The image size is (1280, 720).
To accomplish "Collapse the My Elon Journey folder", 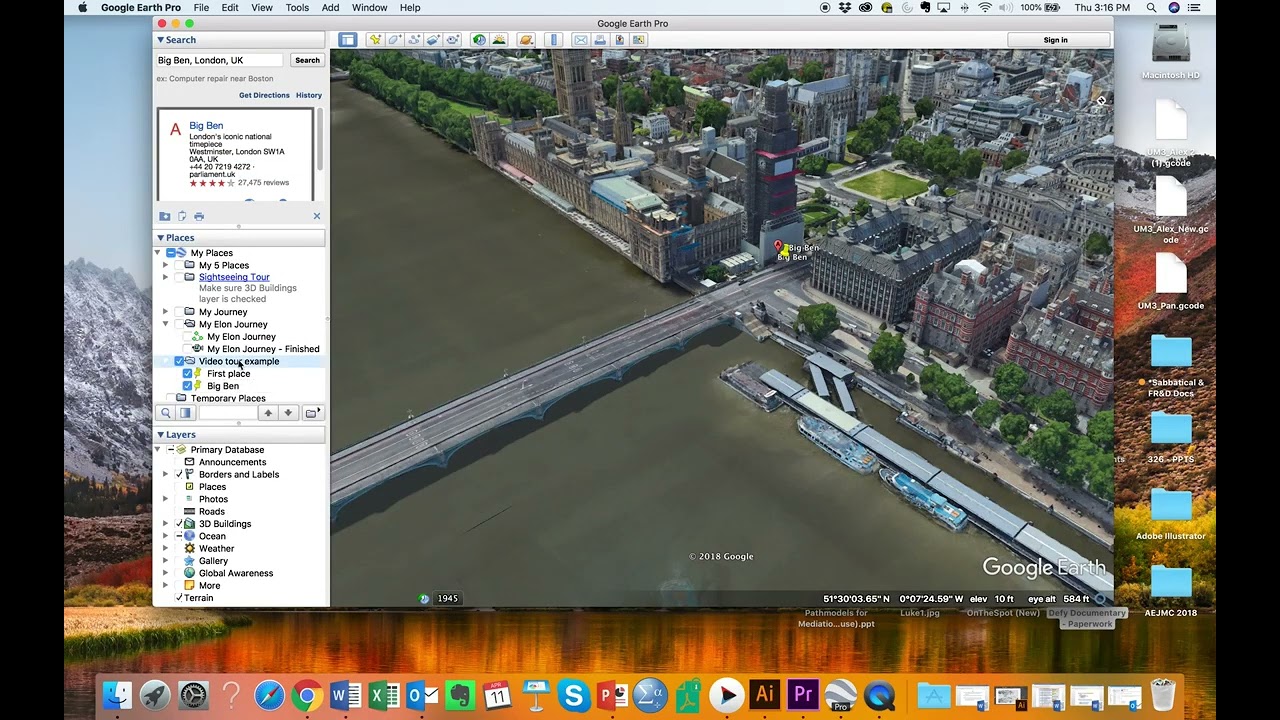I will [166, 324].
